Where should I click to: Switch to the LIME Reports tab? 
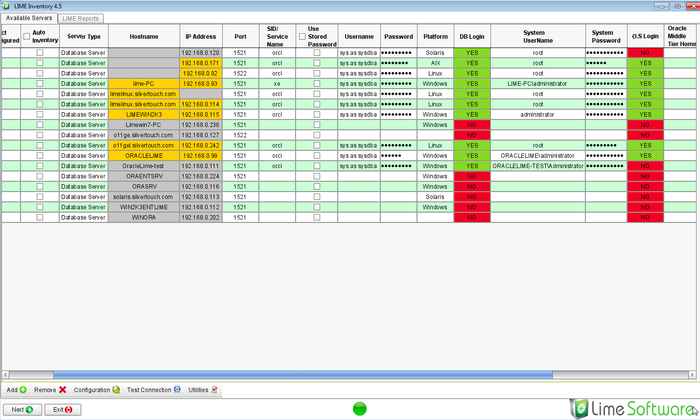point(81,18)
